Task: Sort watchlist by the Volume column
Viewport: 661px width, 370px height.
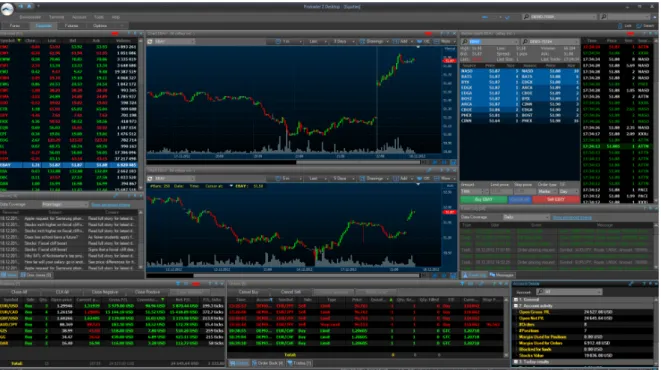Action: 123,40
